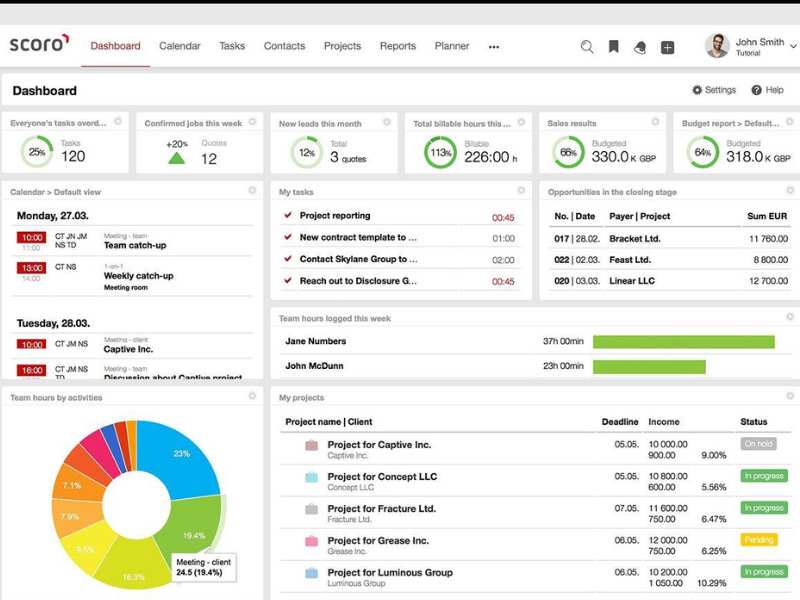Open gear on My projects widget

point(790,396)
